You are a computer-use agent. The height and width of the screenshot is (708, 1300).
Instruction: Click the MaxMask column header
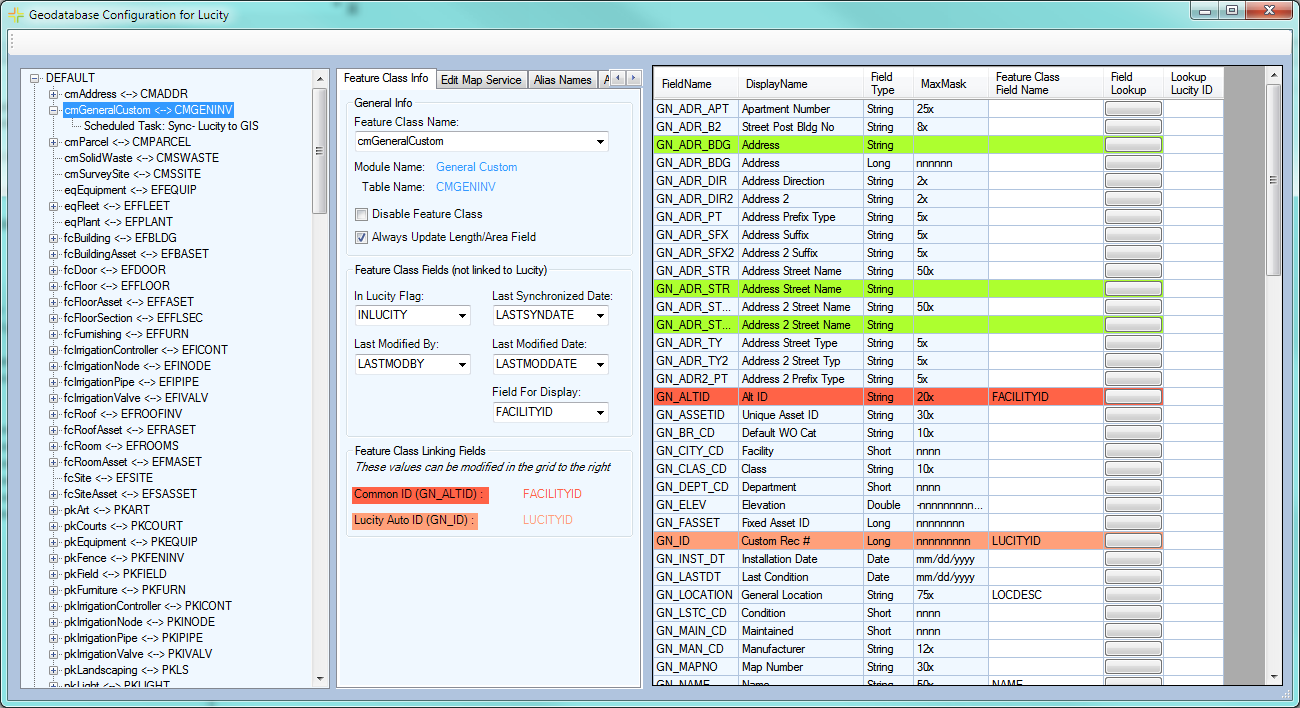pos(951,84)
